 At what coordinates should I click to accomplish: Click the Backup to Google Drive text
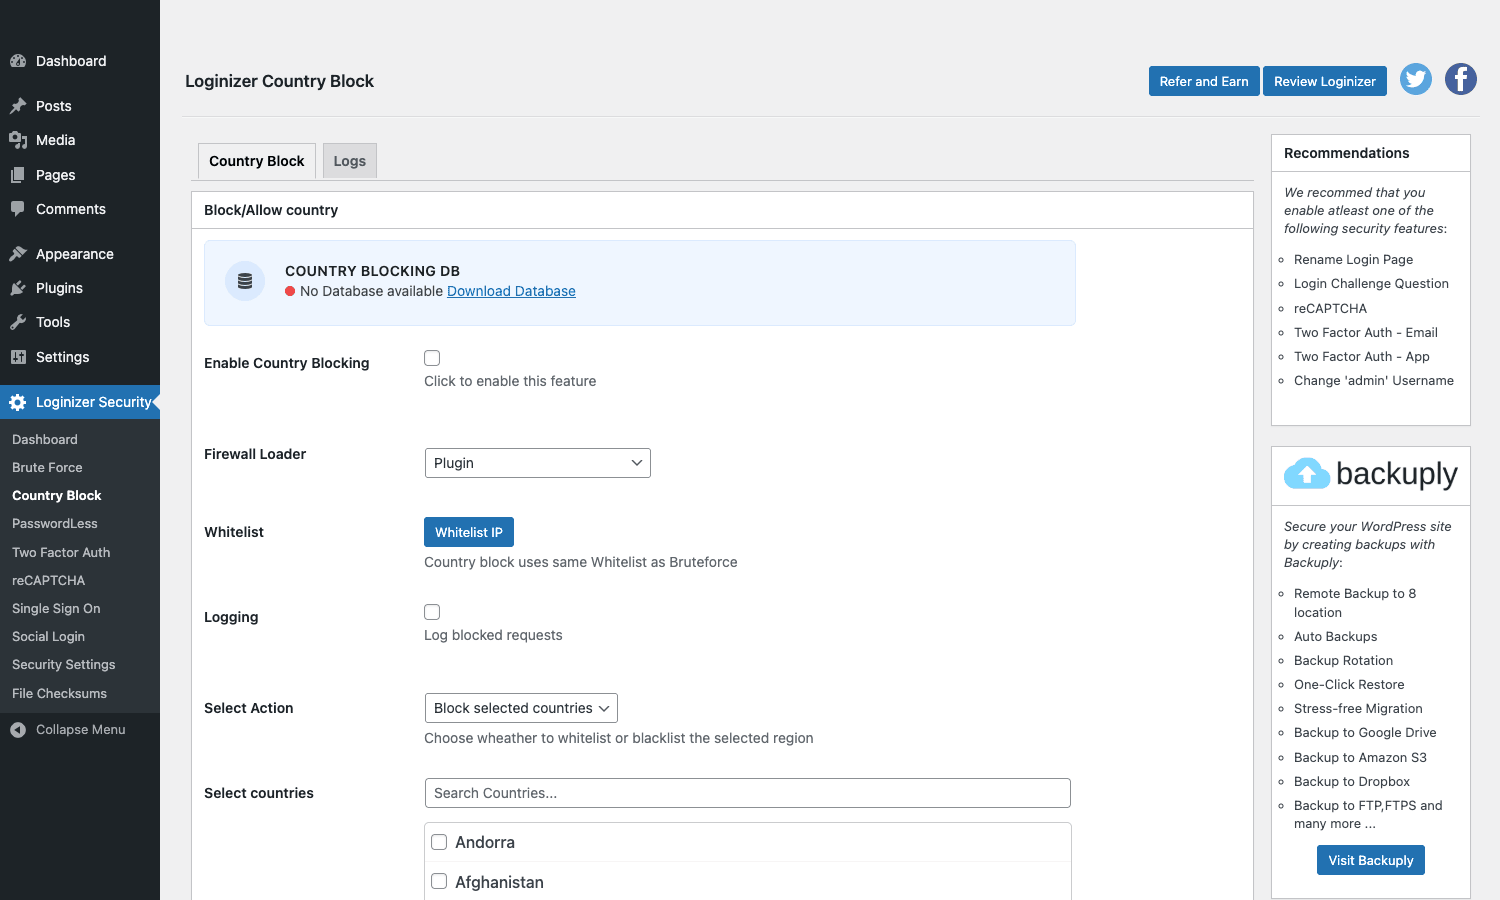coord(1365,732)
